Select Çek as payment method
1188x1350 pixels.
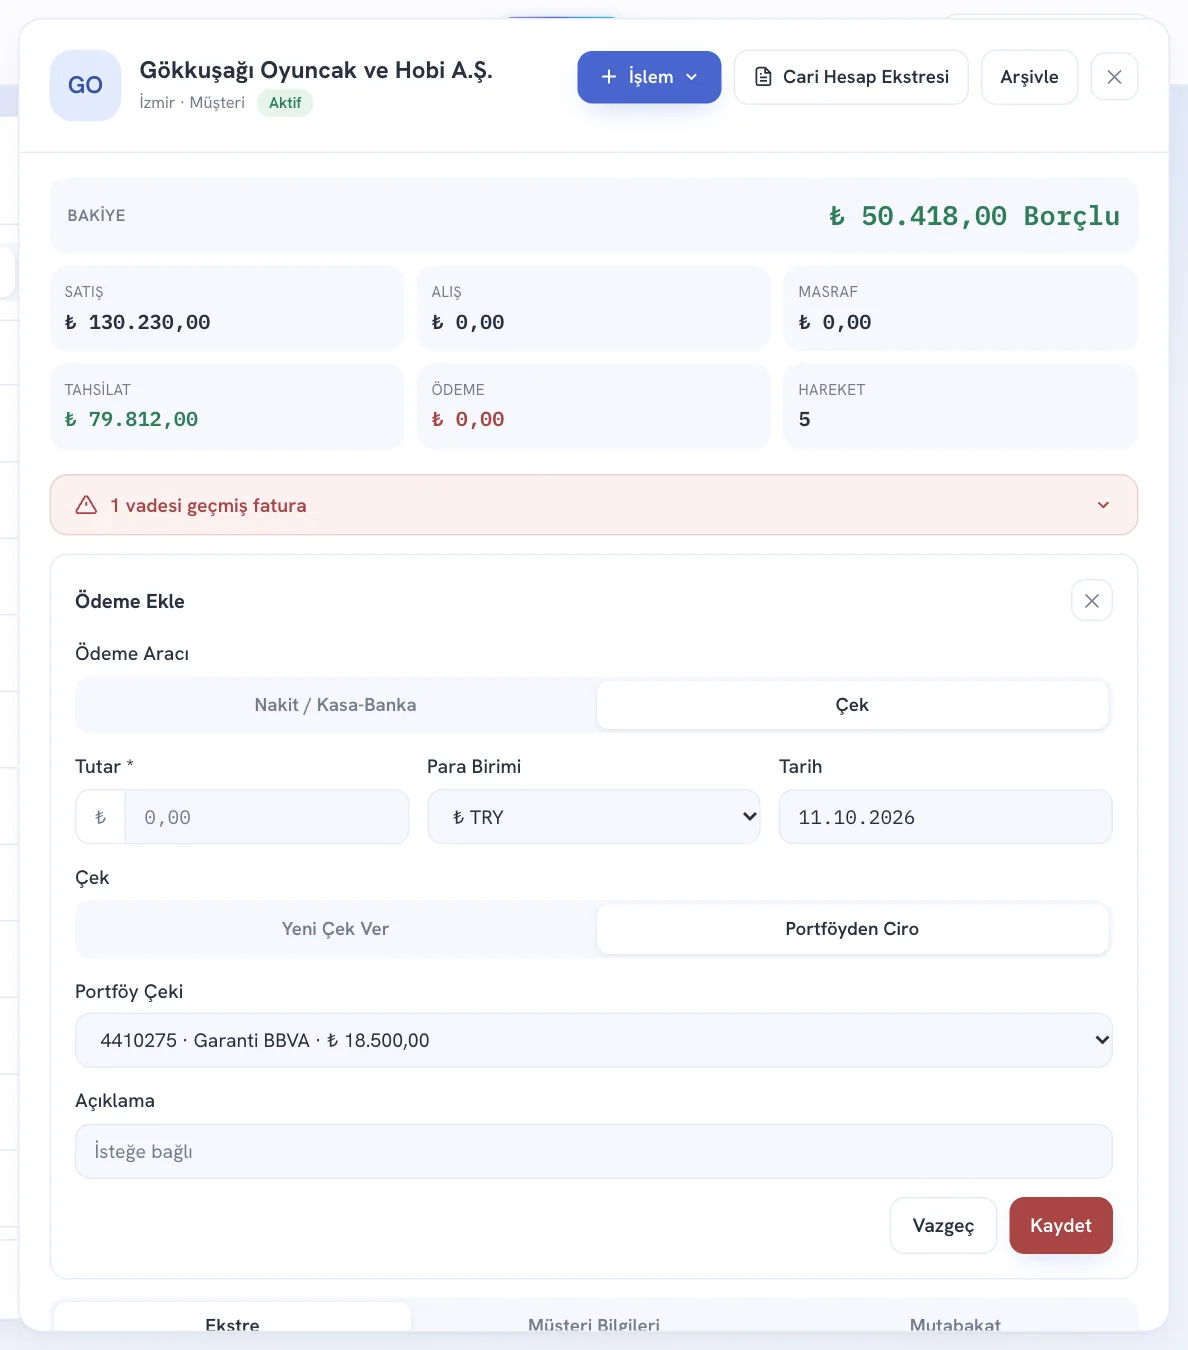(852, 705)
